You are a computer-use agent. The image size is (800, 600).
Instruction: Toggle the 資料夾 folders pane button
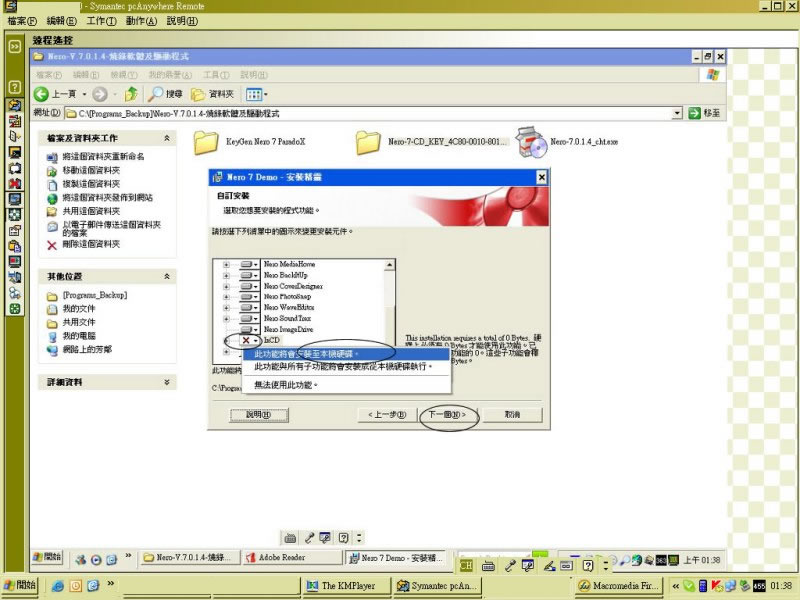coord(212,94)
